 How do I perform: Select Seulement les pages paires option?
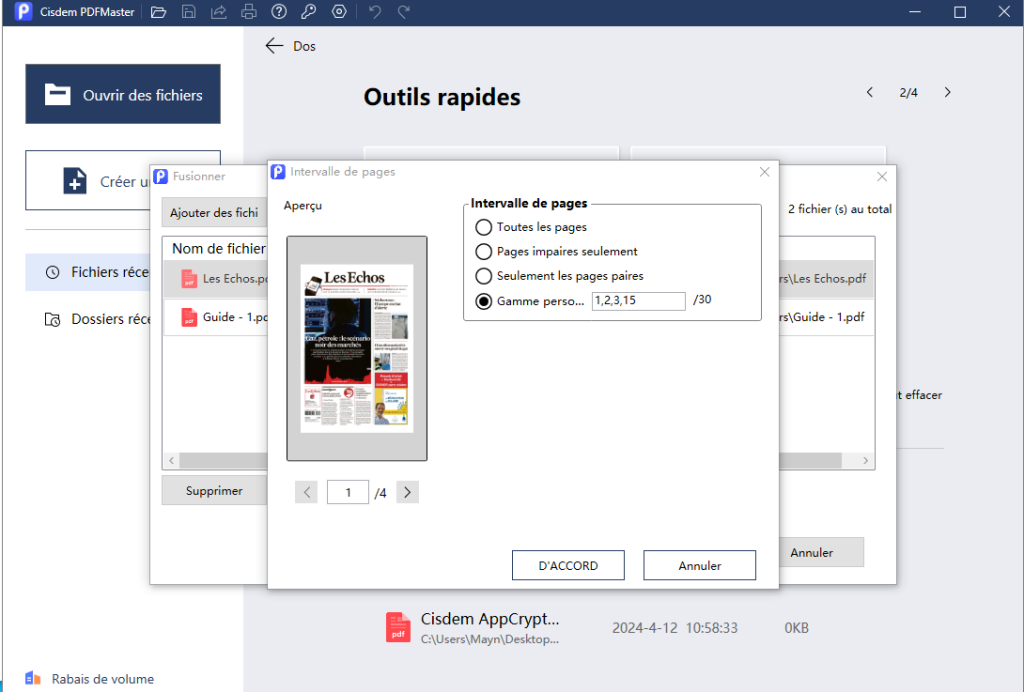point(484,276)
